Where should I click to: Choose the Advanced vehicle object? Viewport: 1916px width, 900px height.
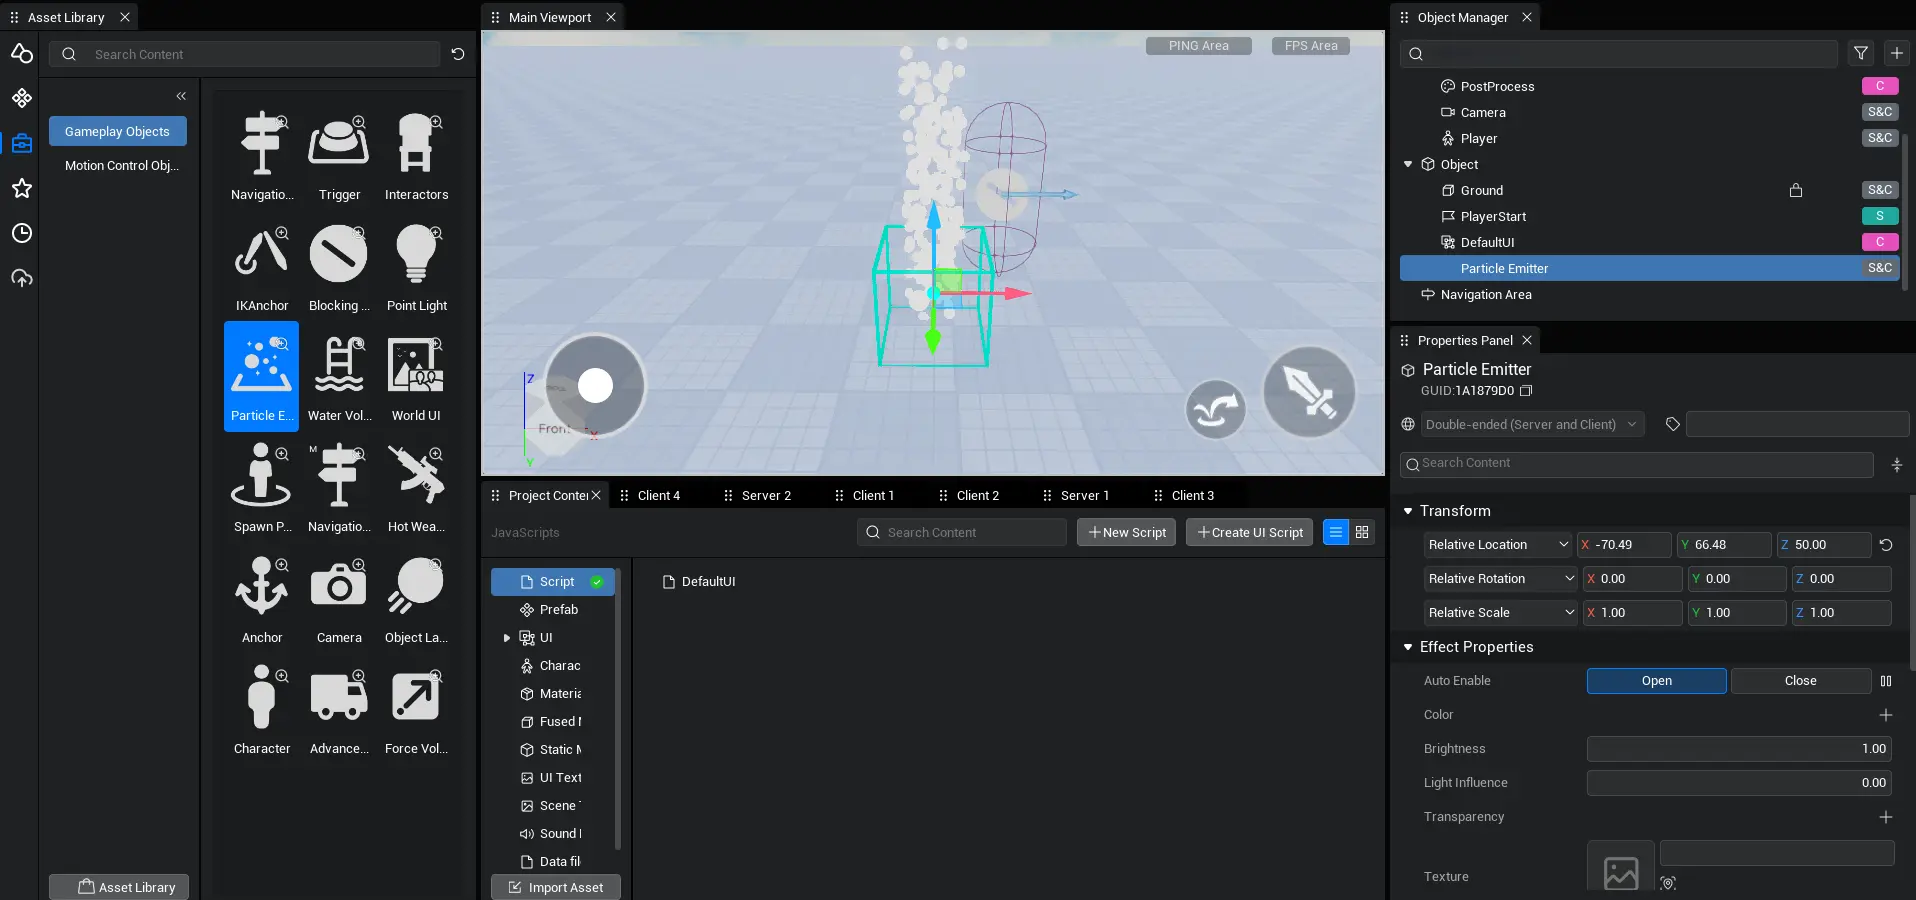click(x=339, y=709)
